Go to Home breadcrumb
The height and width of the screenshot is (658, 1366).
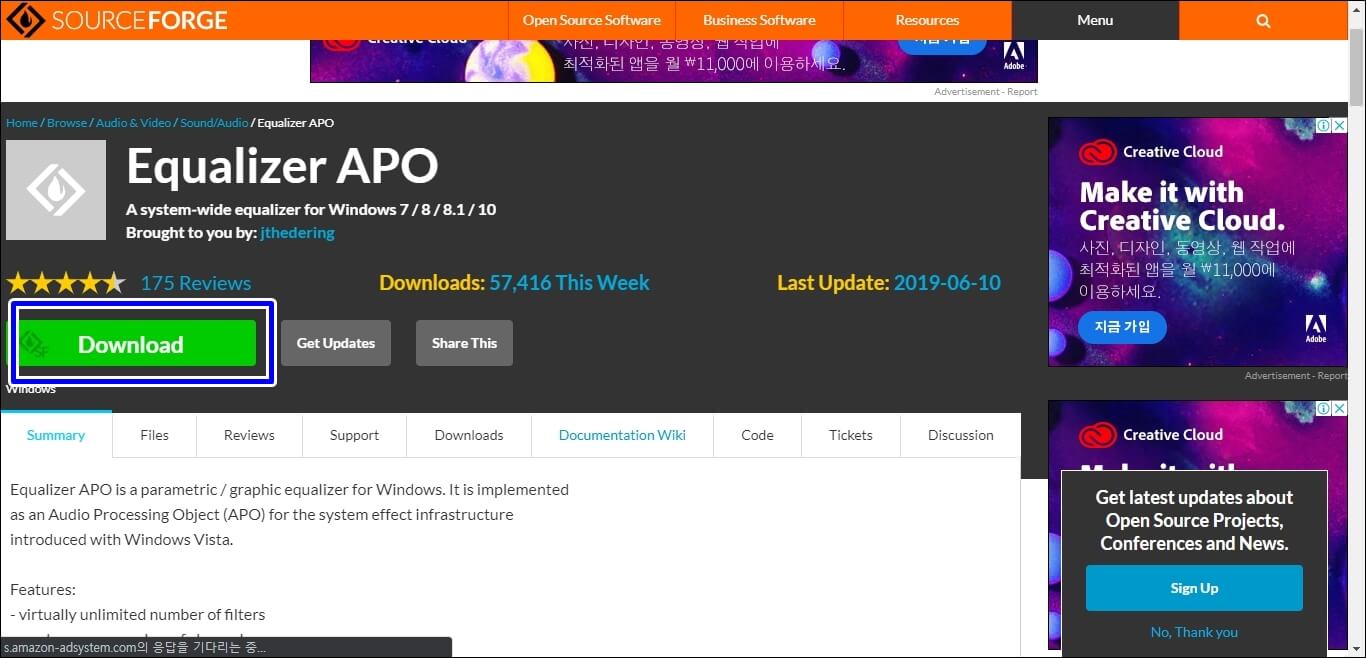[22, 123]
